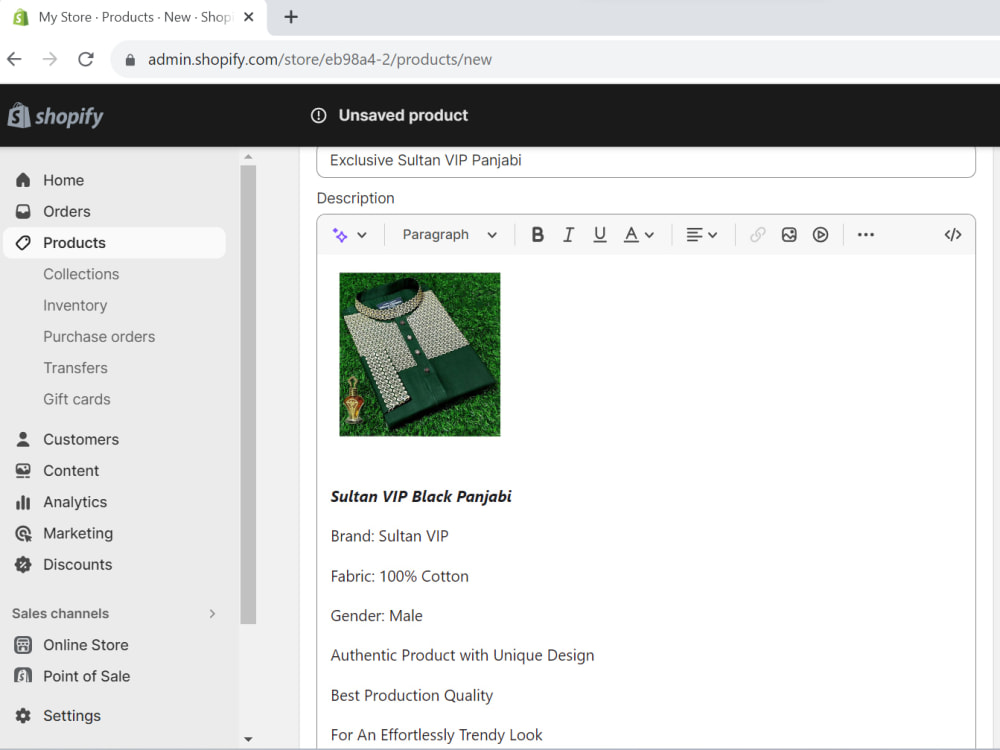Click 'Authentic Product with Unique Design' text
Viewport: 1000px width, 750px height.
pyautogui.click(x=462, y=655)
